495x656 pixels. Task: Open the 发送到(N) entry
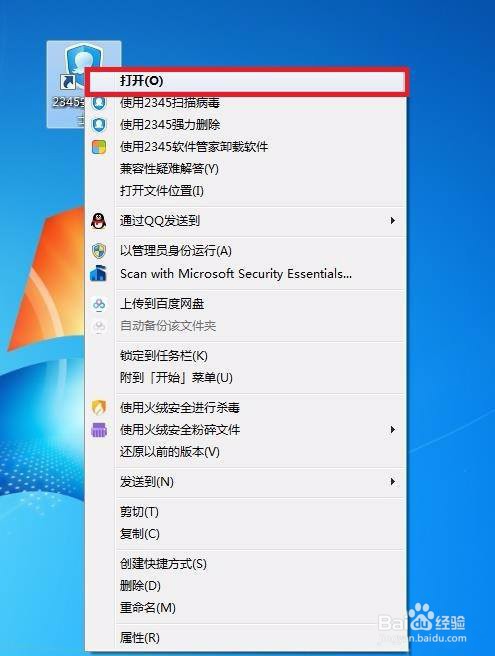coord(247,482)
